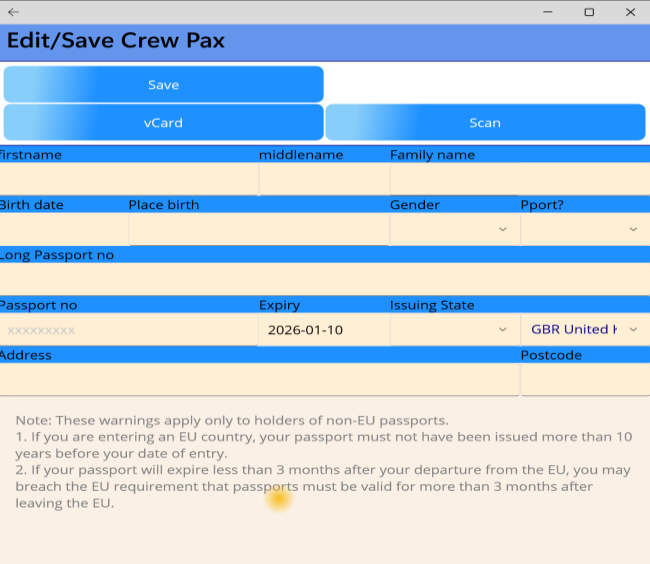The image size is (650, 564).
Task: Click the Birth date field
Action: click(x=64, y=229)
